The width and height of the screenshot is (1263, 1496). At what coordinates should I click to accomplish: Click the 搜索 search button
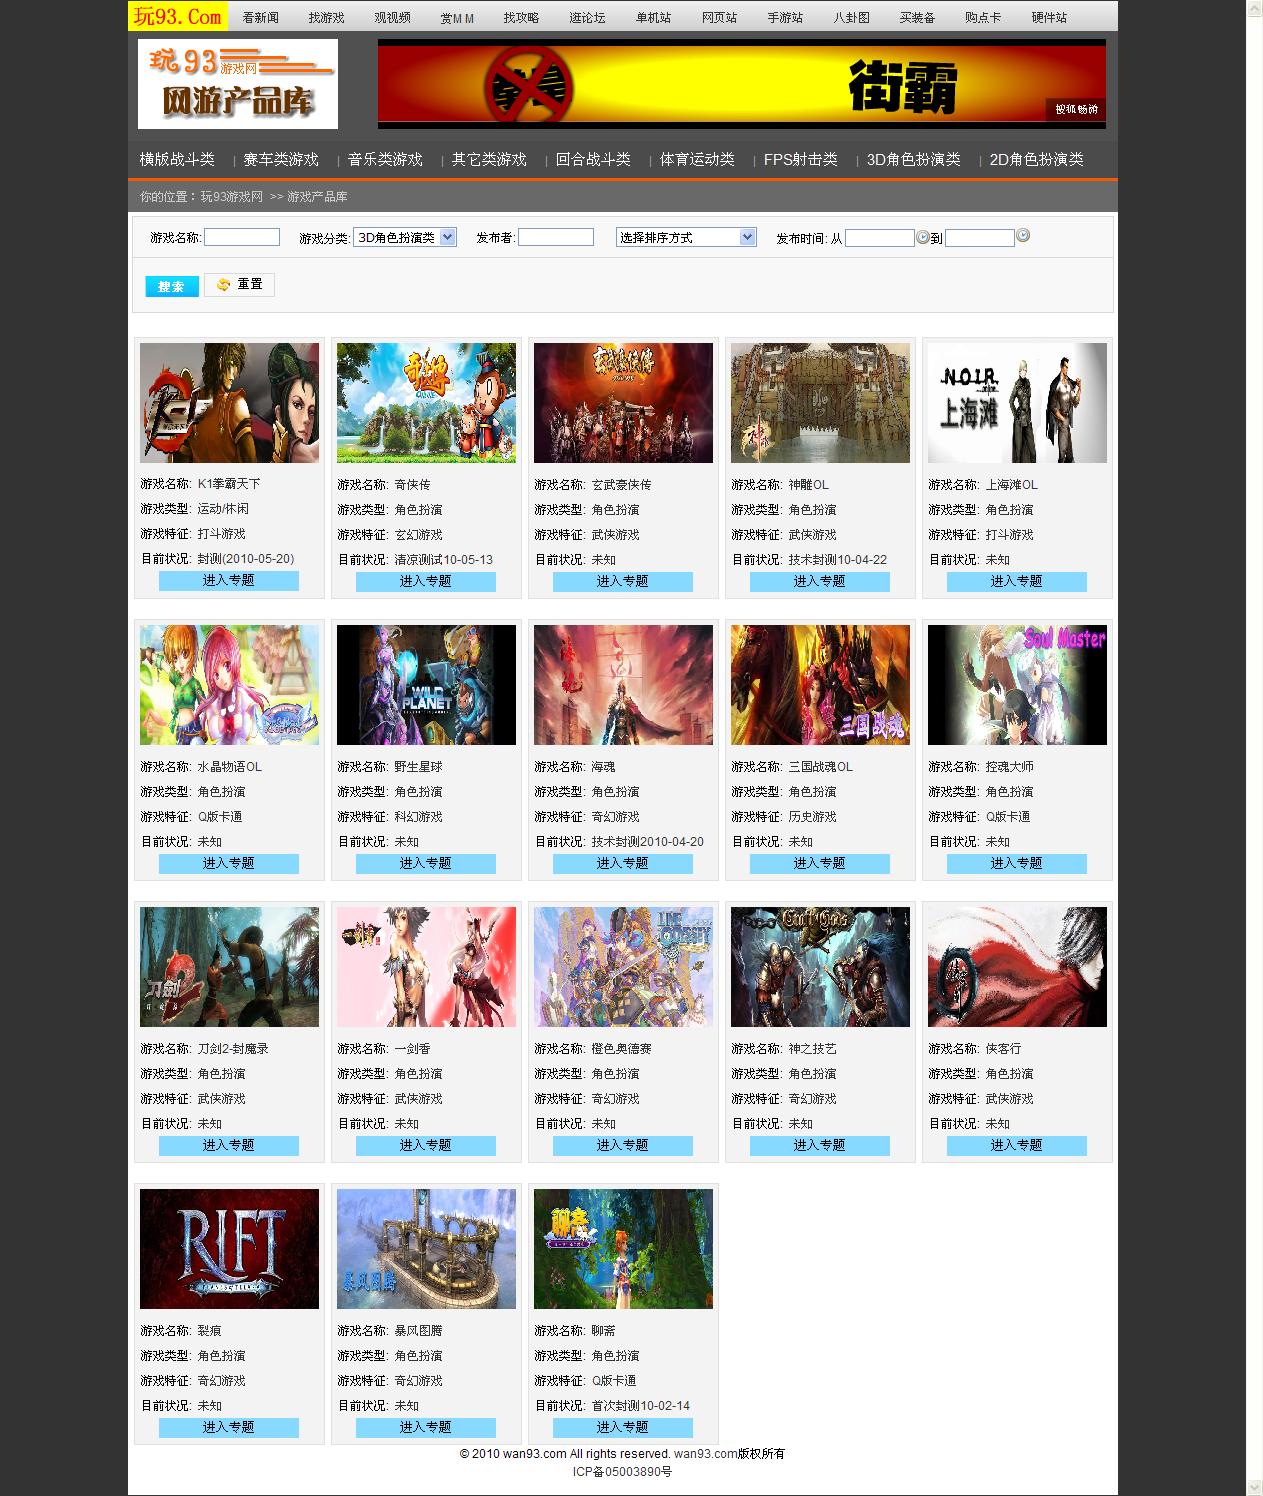172,286
